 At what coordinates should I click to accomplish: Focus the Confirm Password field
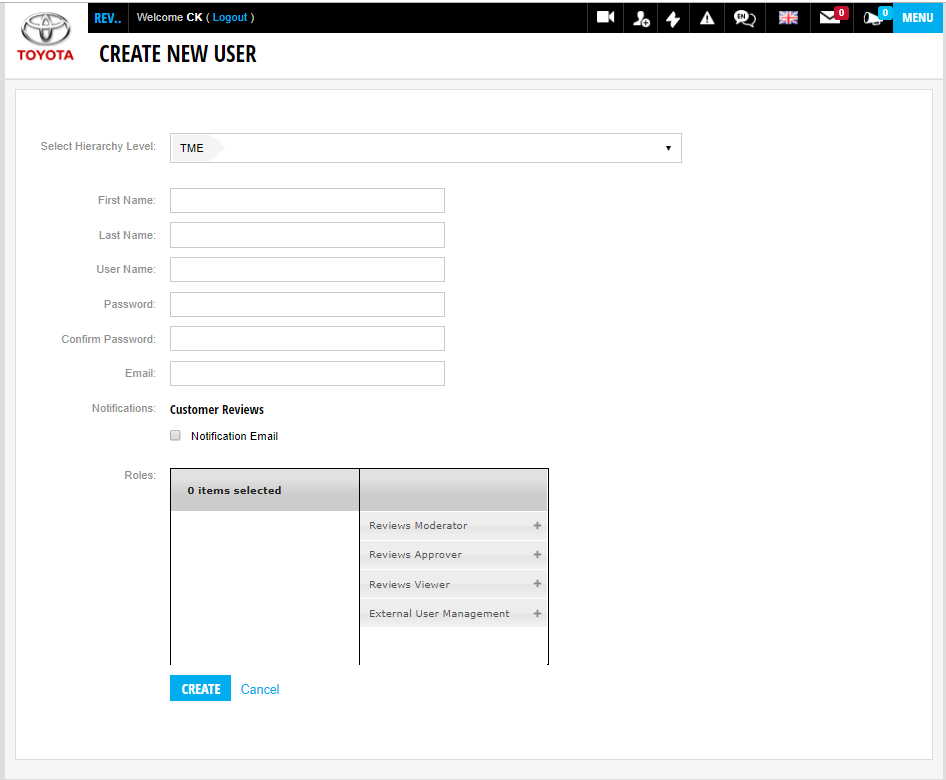[x=307, y=339]
